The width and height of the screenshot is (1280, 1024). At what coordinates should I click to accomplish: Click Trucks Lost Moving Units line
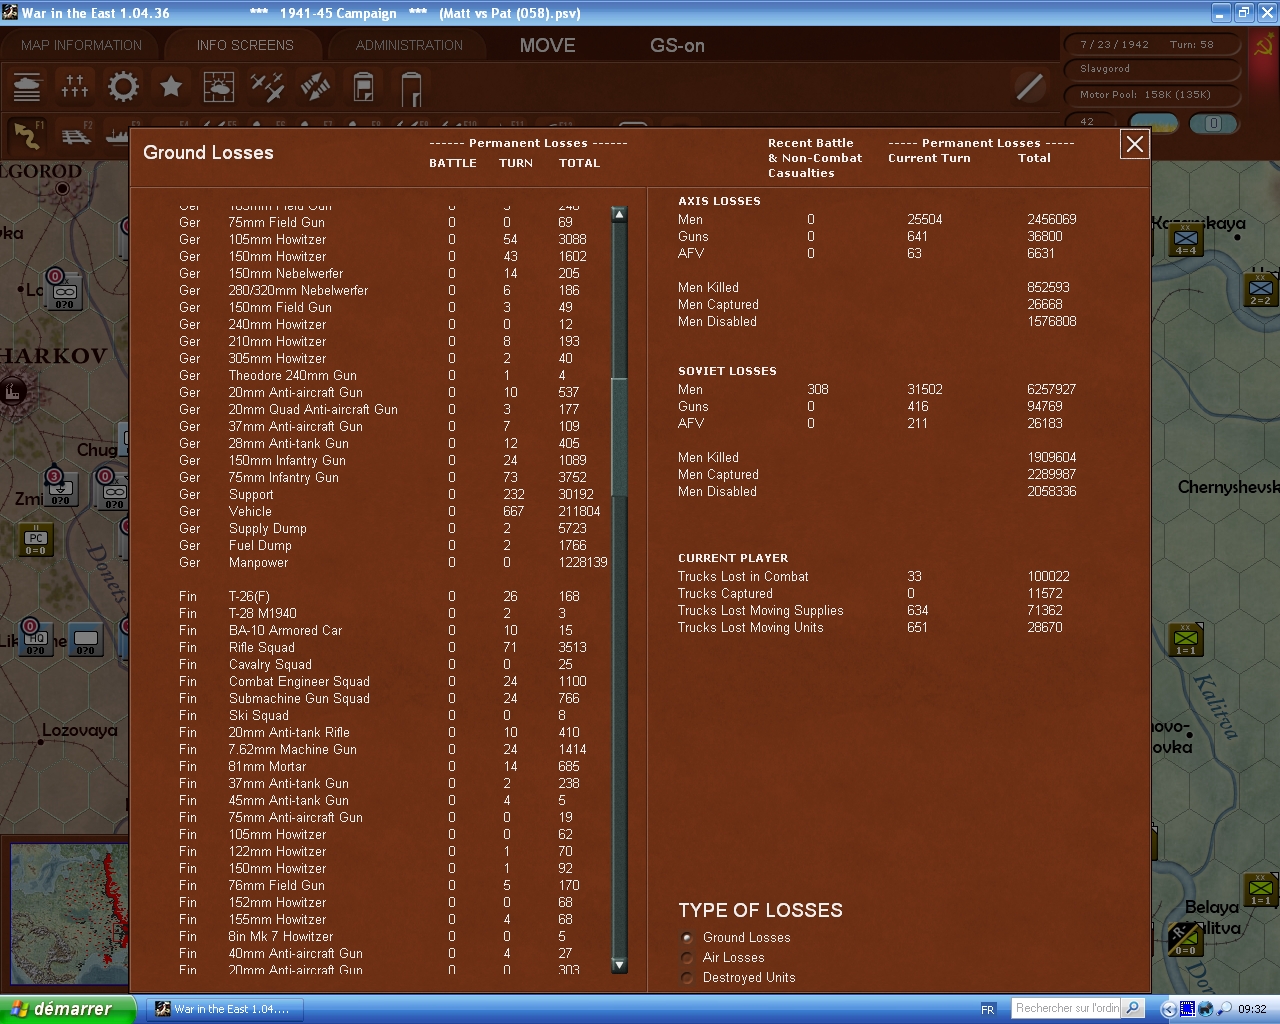[873, 627]
